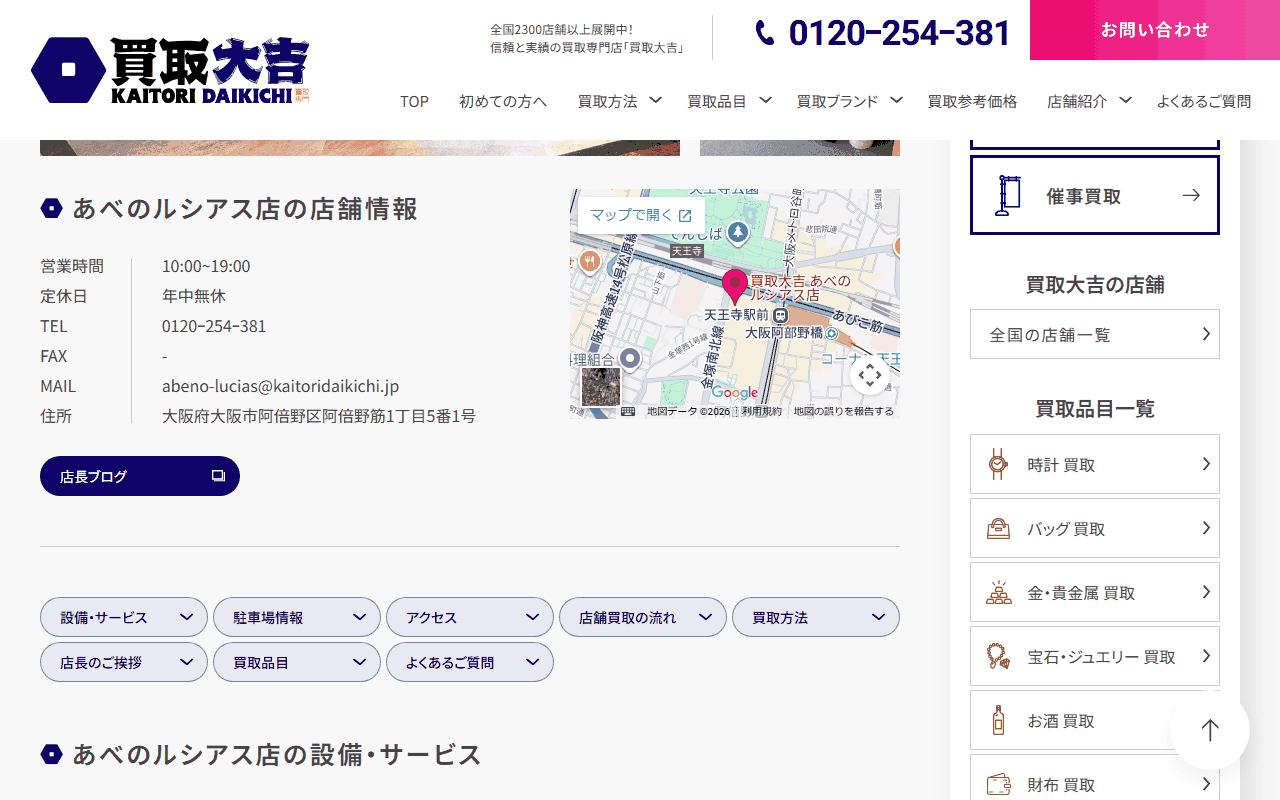The height and width of the screenshot is (800, 1280).
Task: Open the satellite view thumbnail on map
Action: click(601, 387)
